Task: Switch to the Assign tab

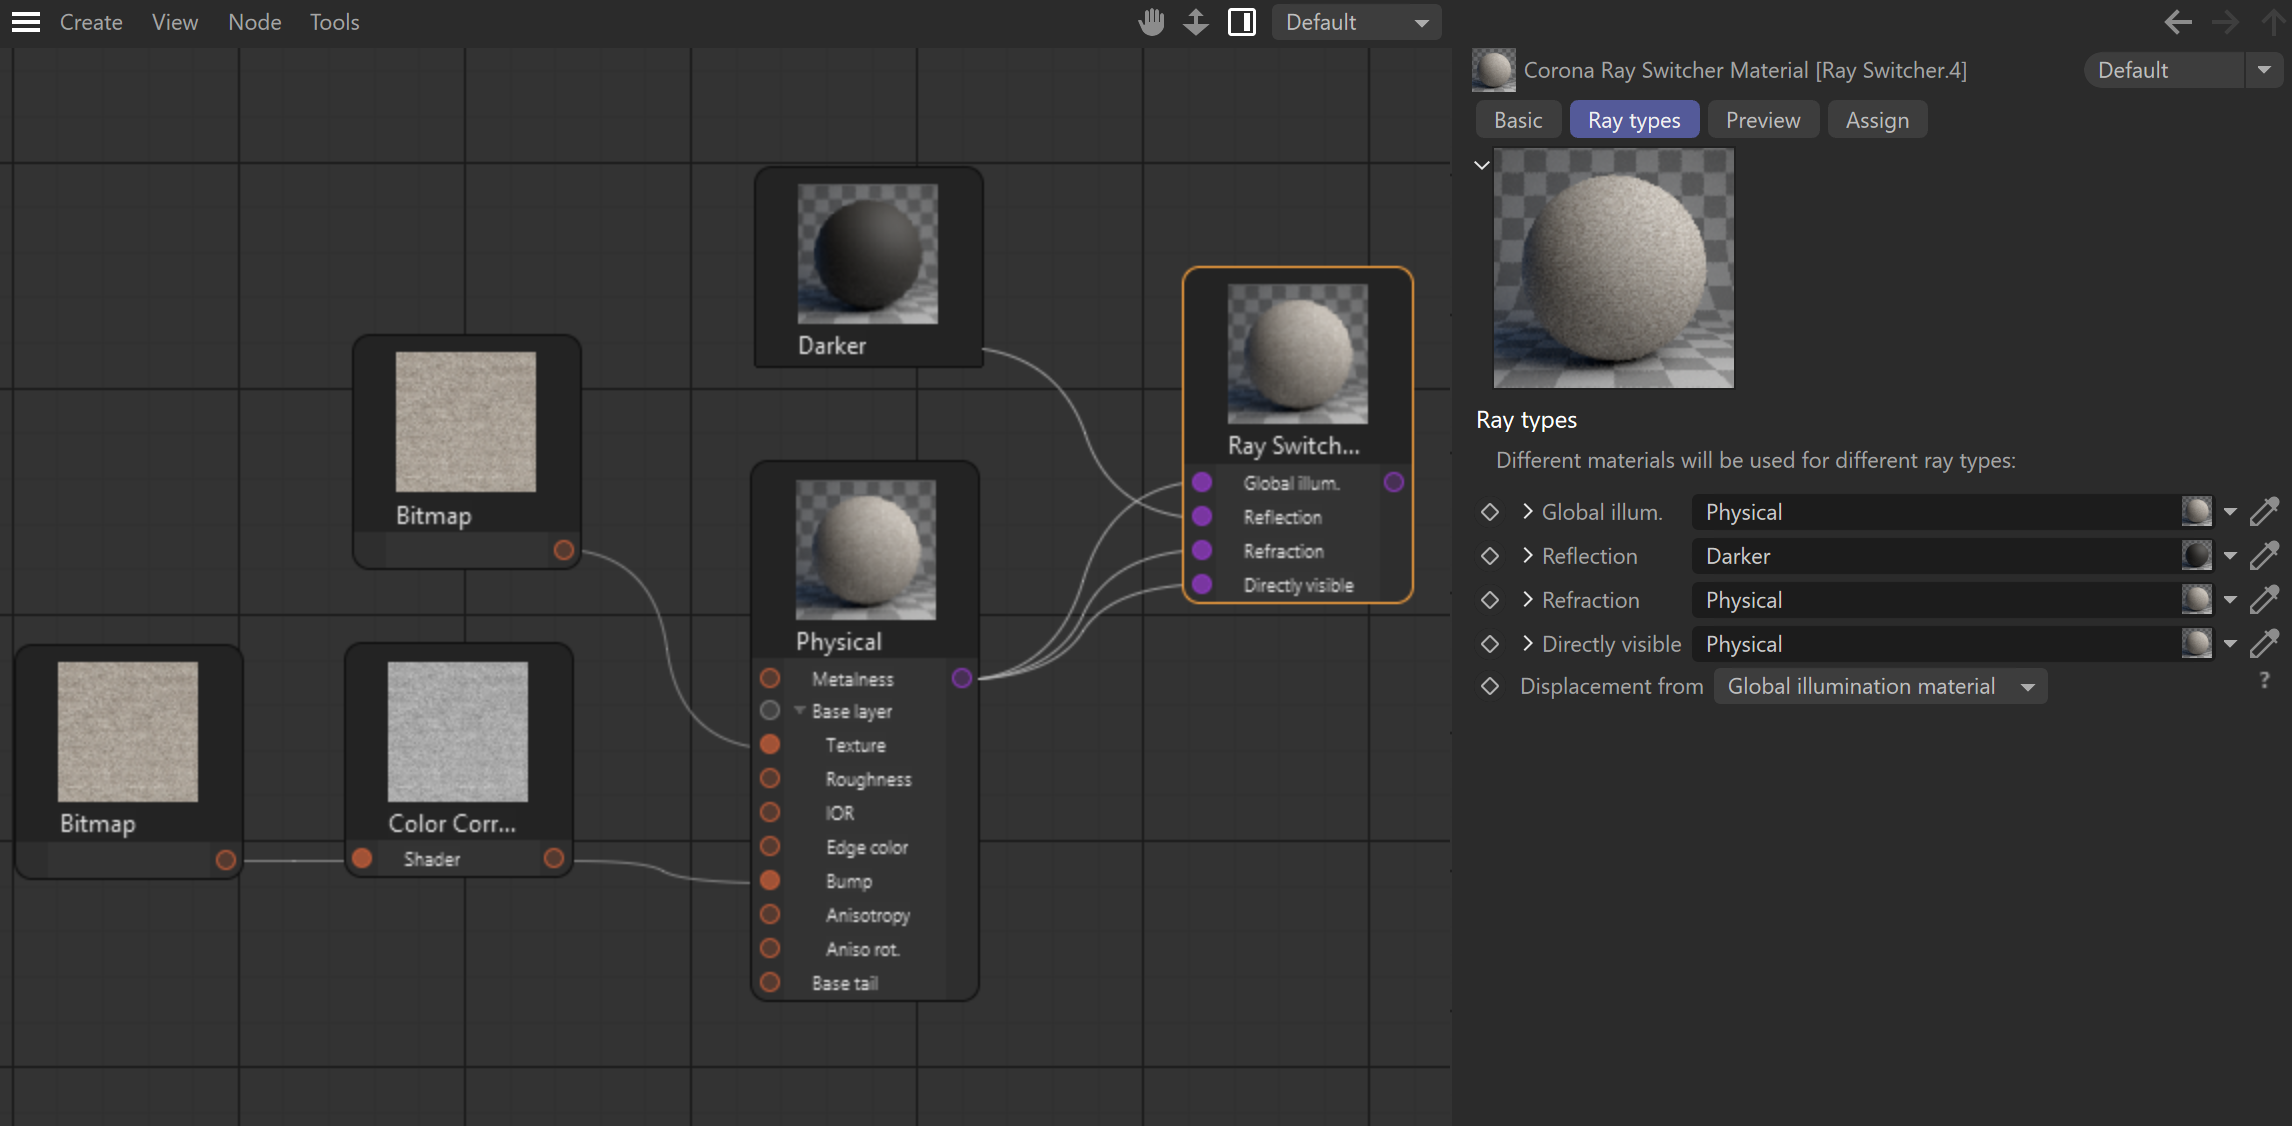Action: [x=1877, y=120]
